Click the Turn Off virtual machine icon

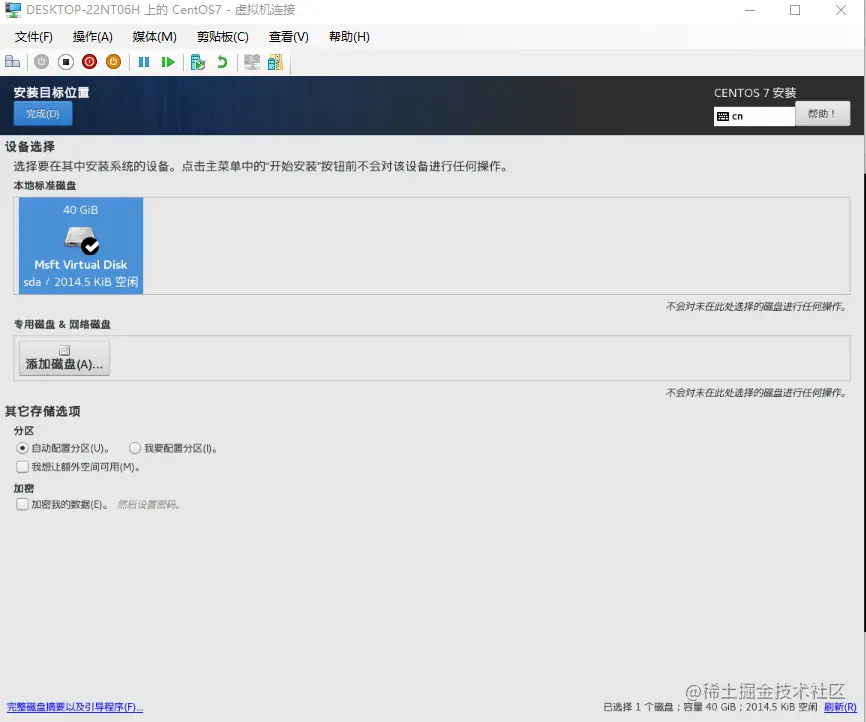(68, 61)
